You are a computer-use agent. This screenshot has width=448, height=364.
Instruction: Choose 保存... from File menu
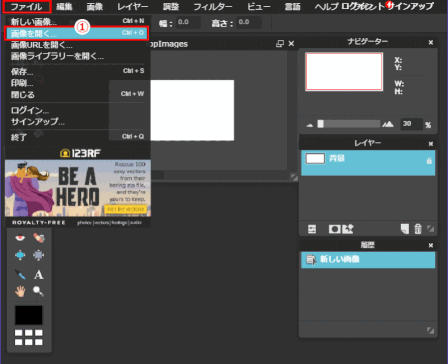[77, 71]
